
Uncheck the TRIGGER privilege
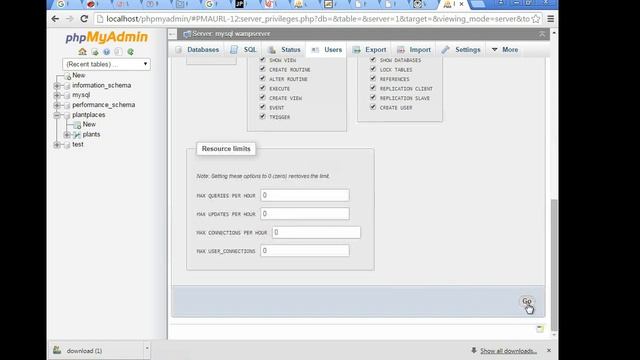click(x=262, y=116)
